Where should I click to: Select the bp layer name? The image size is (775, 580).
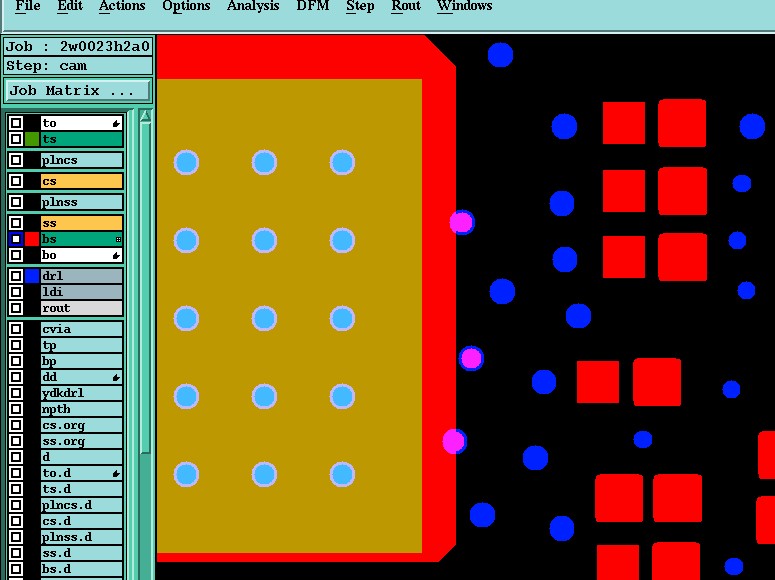[82, 361]
